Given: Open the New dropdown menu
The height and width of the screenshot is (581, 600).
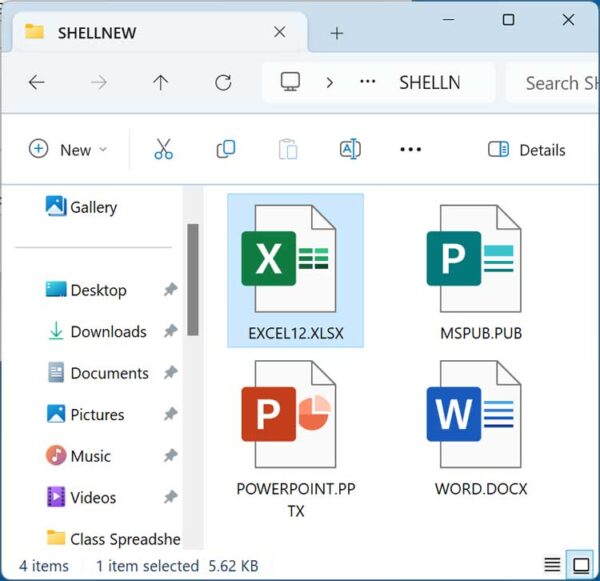Looking at the screenshot, I should pos(68,150).
